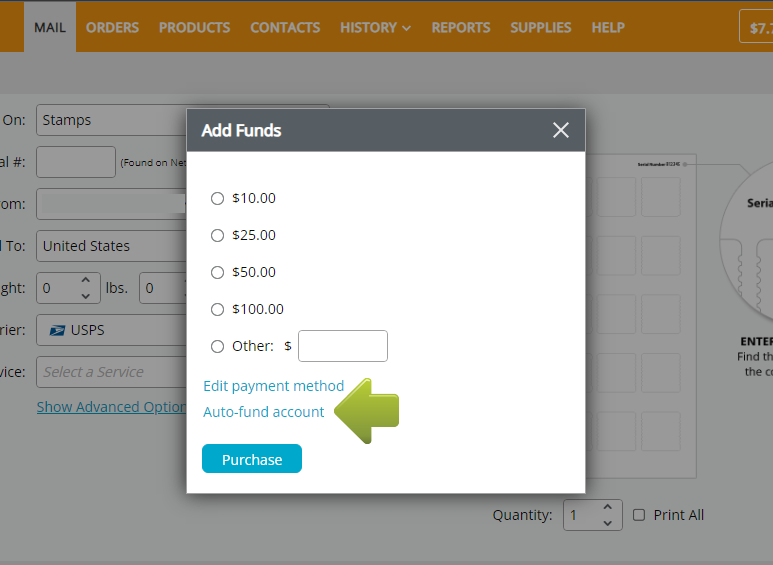The height and width of the screenshot is (565, 773).
Task: Open the Mail From address dropdown
Action: 111,204
